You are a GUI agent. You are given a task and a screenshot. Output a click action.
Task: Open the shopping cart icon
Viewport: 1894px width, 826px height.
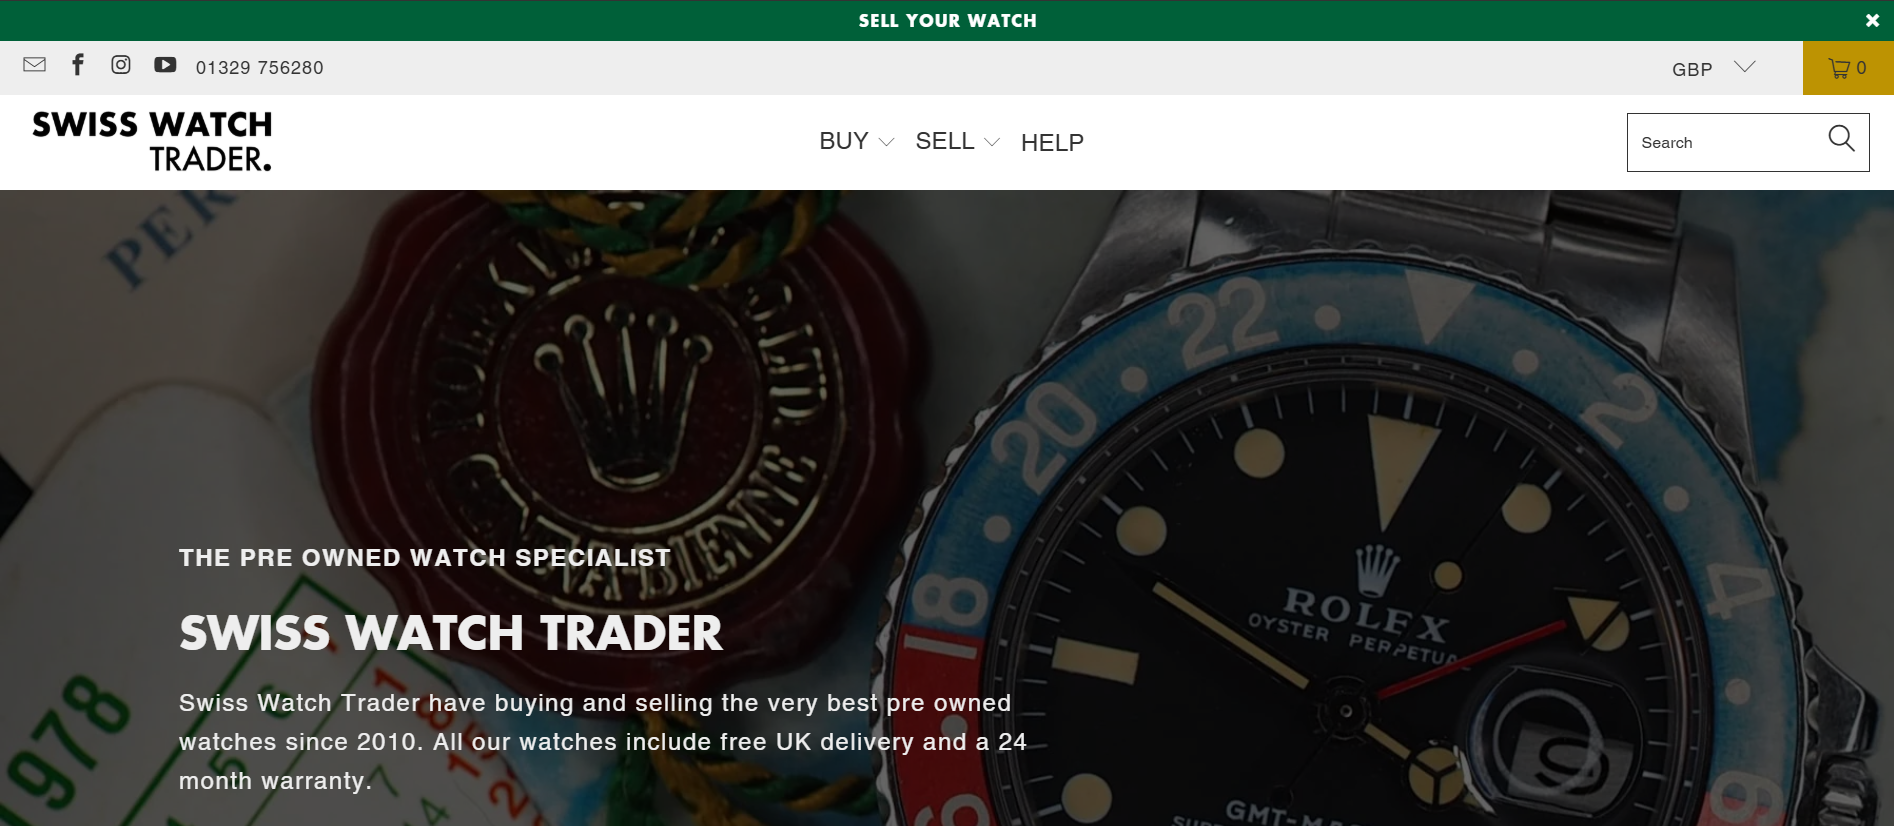pos(1848,68)
